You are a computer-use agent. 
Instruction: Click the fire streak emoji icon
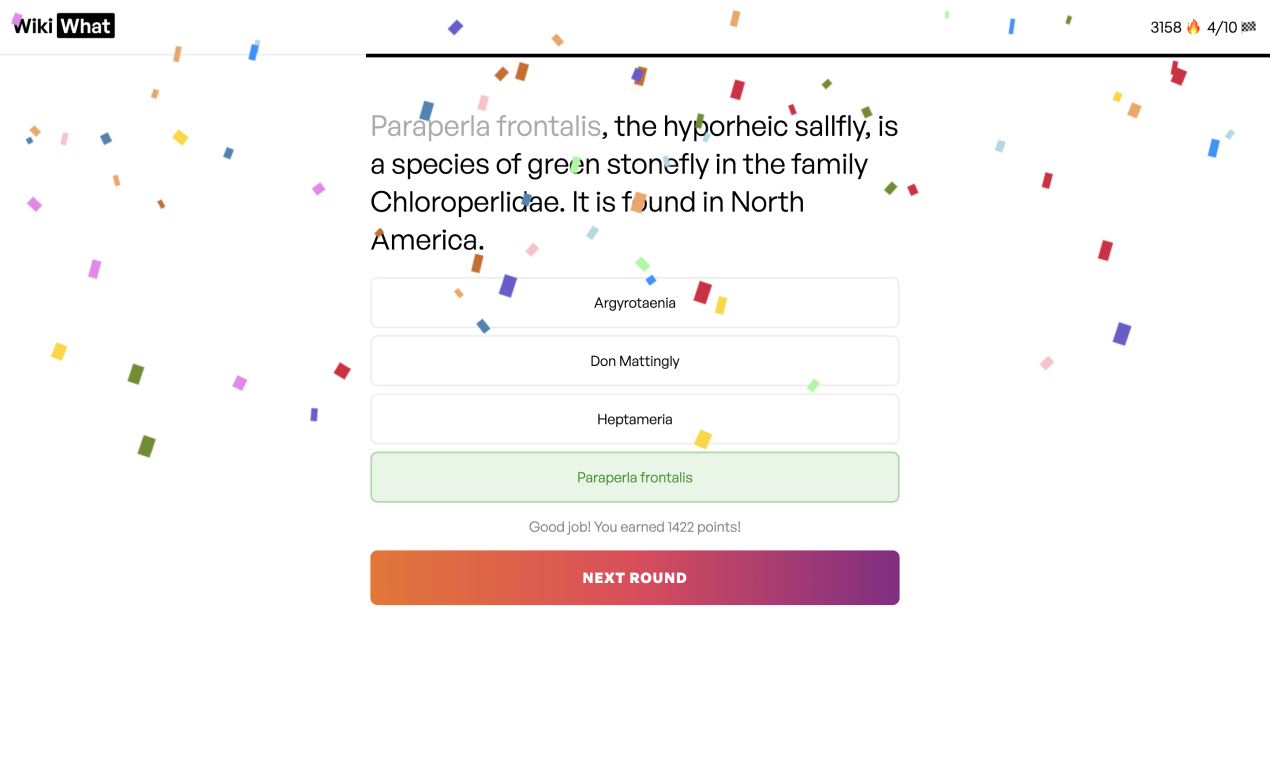coord(1192,27)
